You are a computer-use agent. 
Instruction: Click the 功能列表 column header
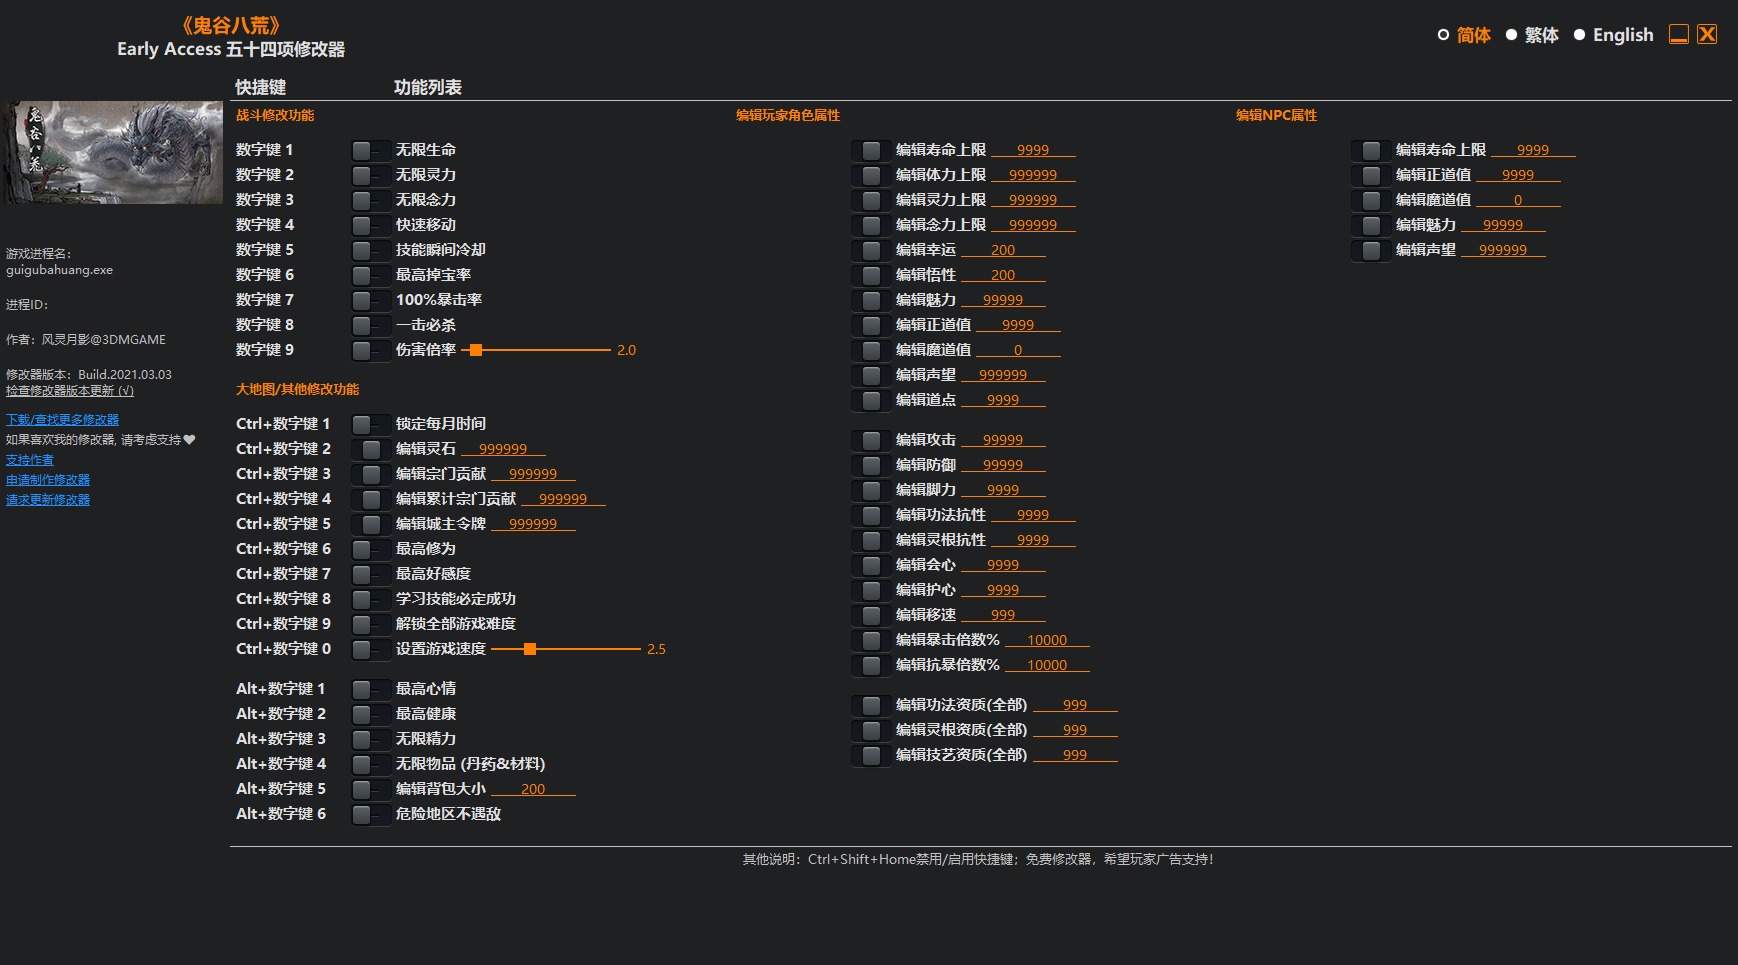click(x=427, y=87)
